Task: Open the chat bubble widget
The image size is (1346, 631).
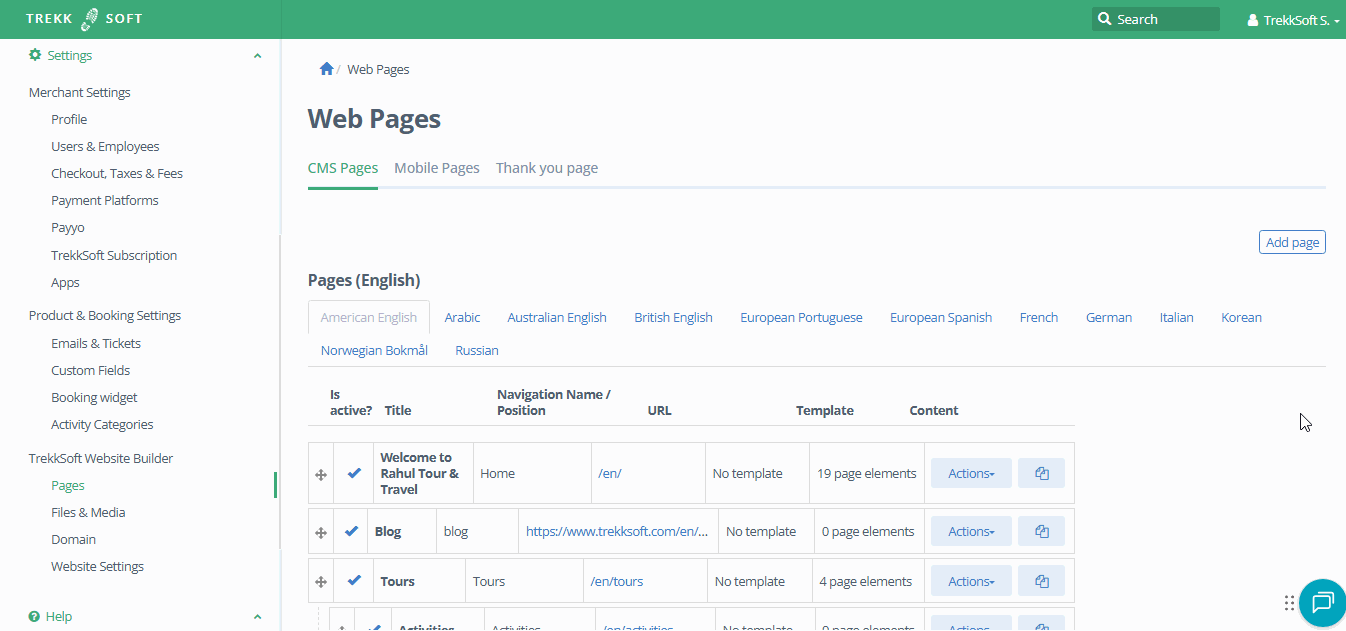Action: 1322,602
